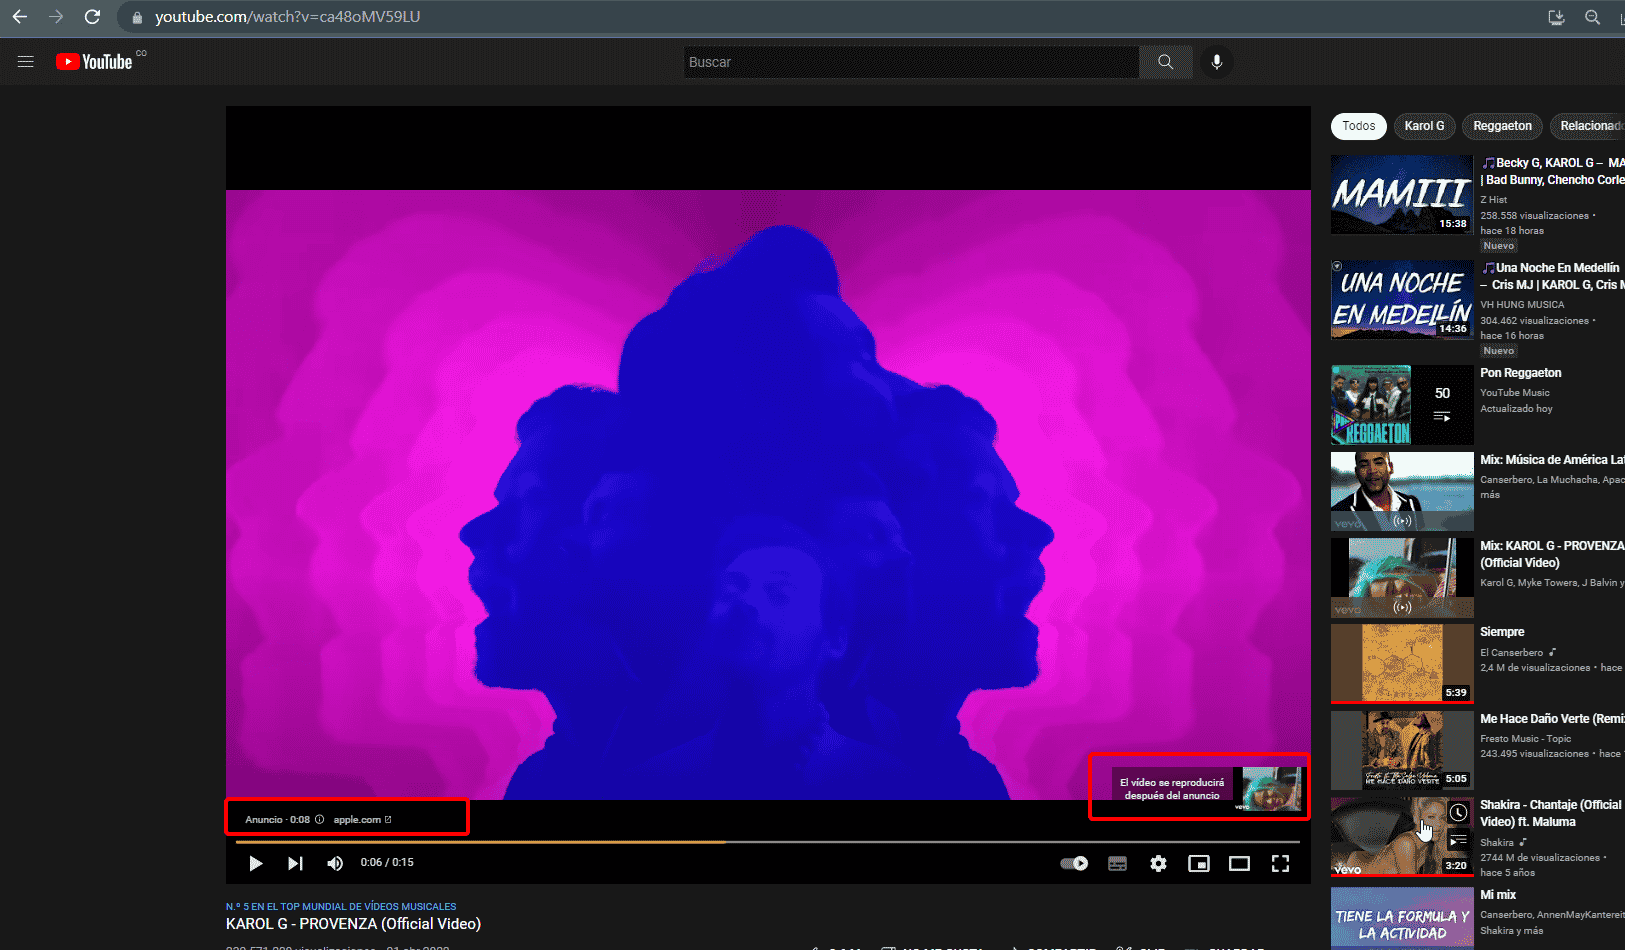Viewport: 1625px width, 950px height.
Task: Switch to the Karol G filter tab
Action: [x=1424, y=126]
